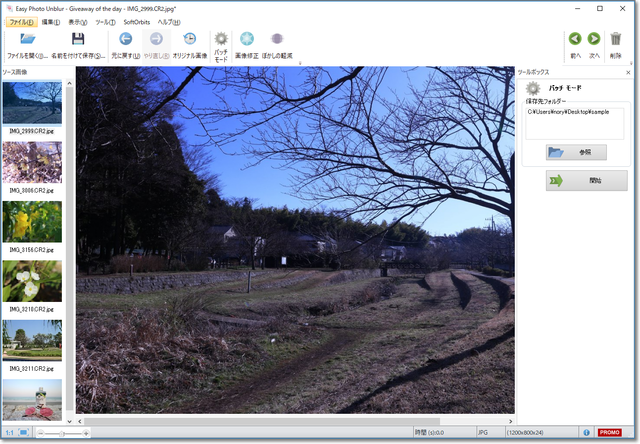Viewport: 640px width, 444px height.
Task: Click the Open File (ファイルを開く) toolbar icon
Action: 27,40
